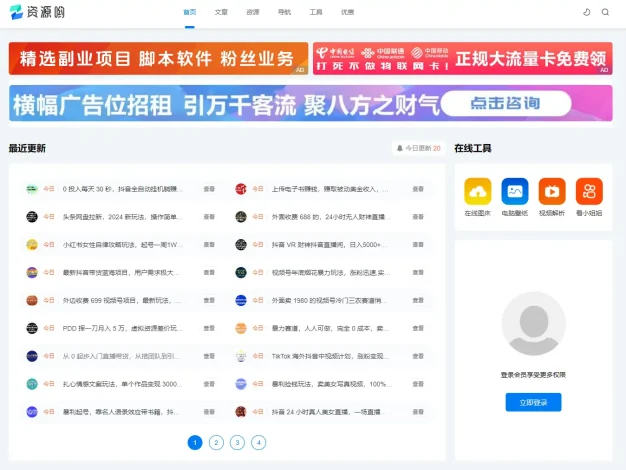
Task: Open the 精选副业项目 ad banner
Action: 158,58
